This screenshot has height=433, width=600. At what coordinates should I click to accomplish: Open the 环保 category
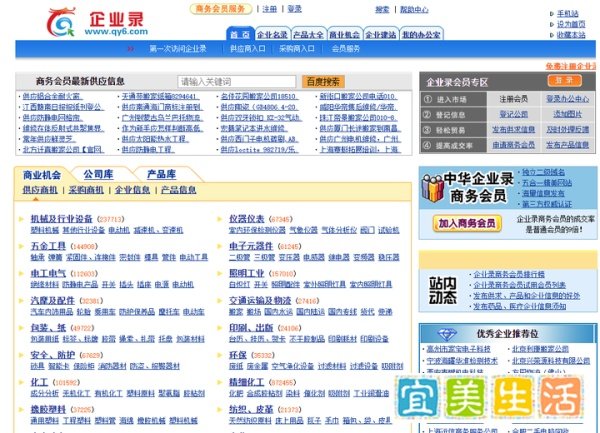238,355
